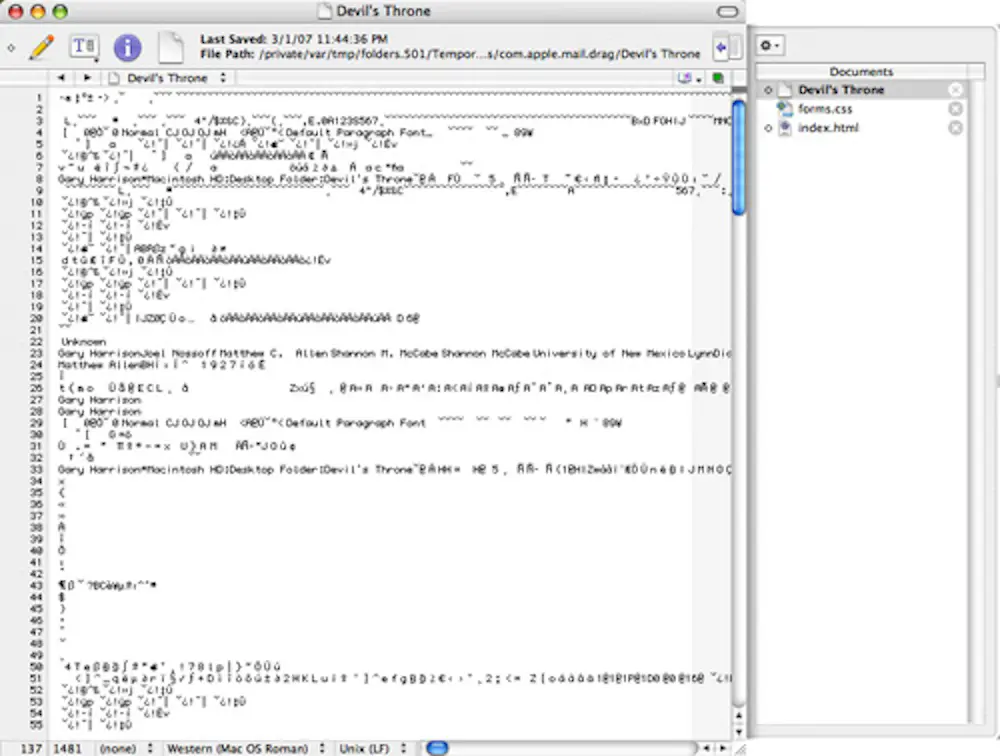Click the back navigation arrow above the editor

(x=62, y=77)
